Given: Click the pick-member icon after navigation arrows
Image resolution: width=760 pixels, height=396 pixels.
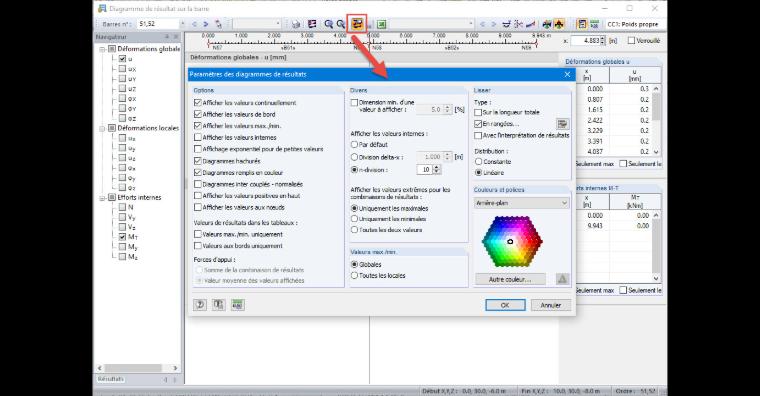Looking at the screenshot, I should (x=218, y=24).
